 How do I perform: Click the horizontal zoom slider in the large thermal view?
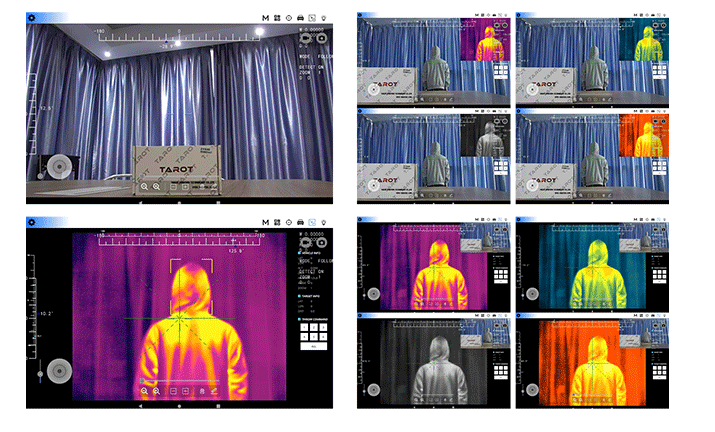click(x=179, y=380)
